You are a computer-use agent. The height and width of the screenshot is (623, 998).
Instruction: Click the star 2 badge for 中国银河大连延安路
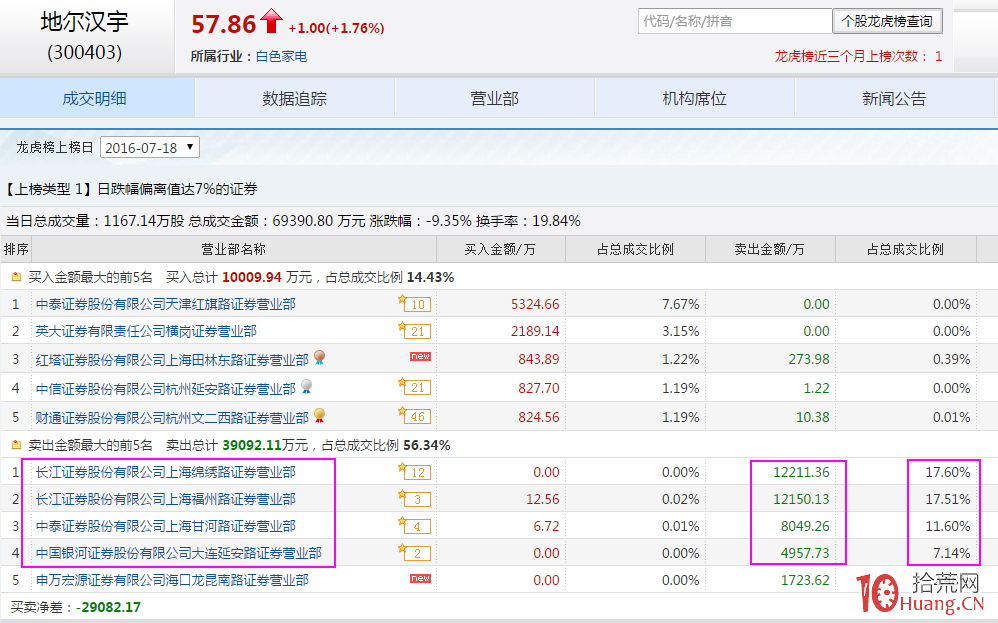coord(415,552)
